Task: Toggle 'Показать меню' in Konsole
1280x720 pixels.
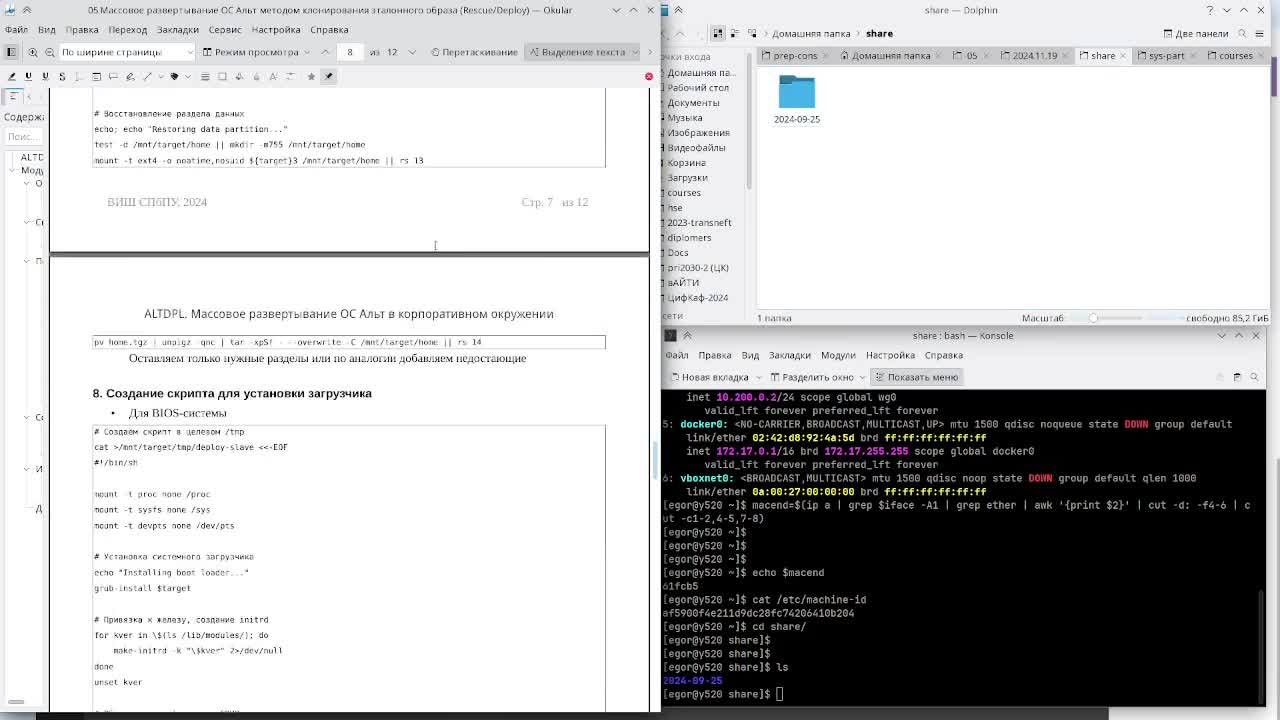Action: 915,377
